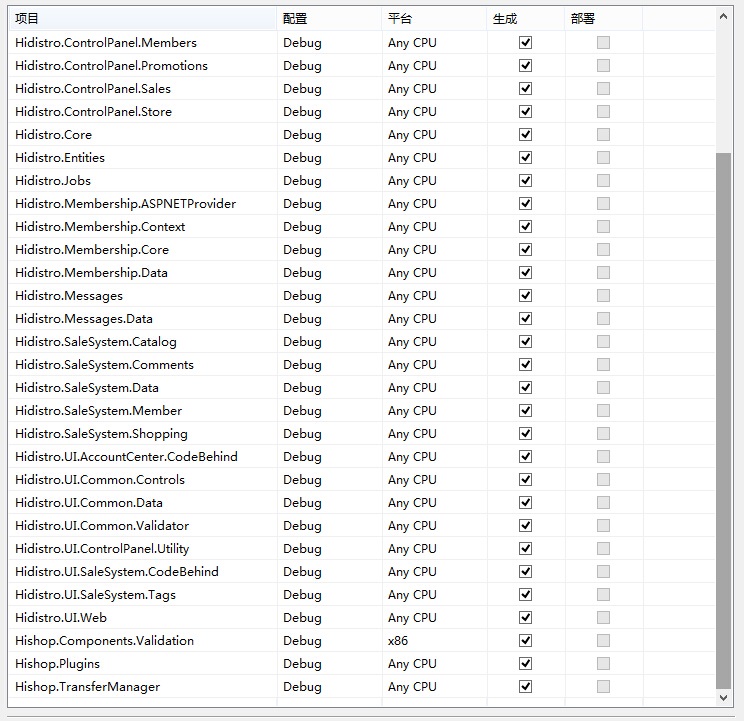Select Hidistro.SaleSystem.Member project name
Screen dimensions: 744x721
point(99,411)
